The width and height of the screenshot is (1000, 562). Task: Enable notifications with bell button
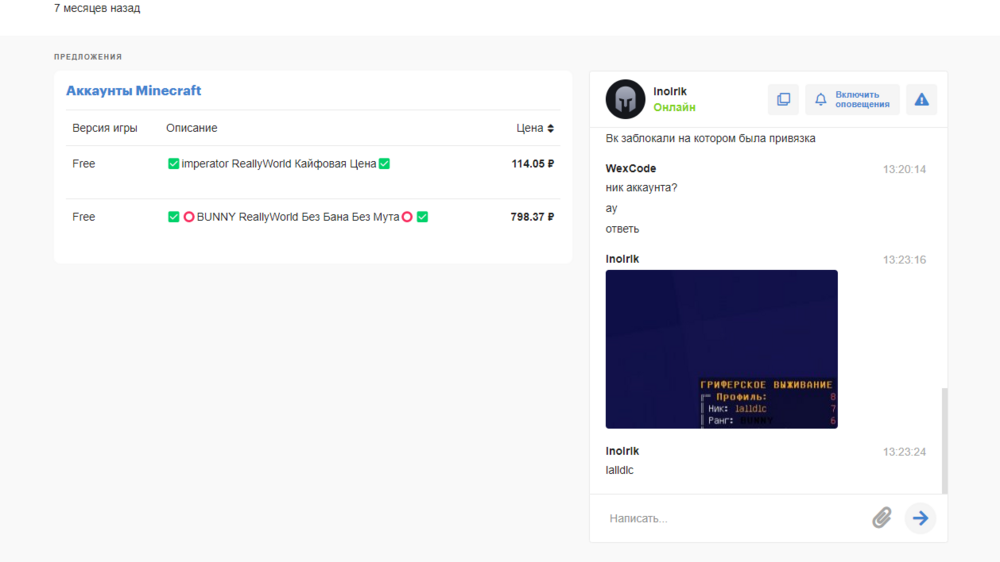pyautogui.click(x=852, y=100)
